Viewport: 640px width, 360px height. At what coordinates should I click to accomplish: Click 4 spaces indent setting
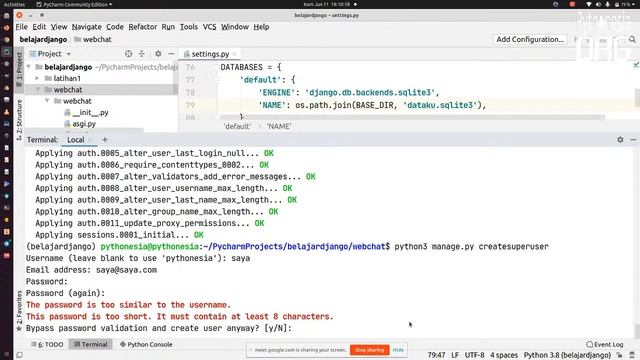pos(504,355)
